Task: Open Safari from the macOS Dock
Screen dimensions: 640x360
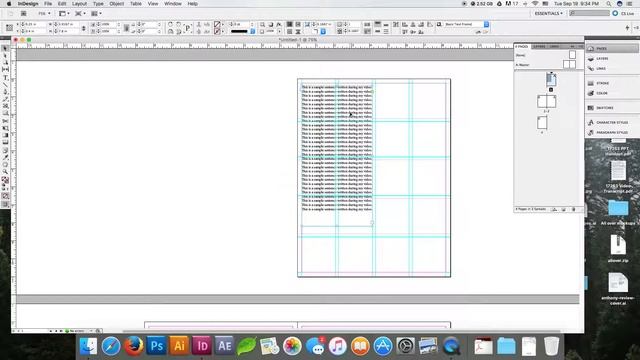Action: [111, 346]
